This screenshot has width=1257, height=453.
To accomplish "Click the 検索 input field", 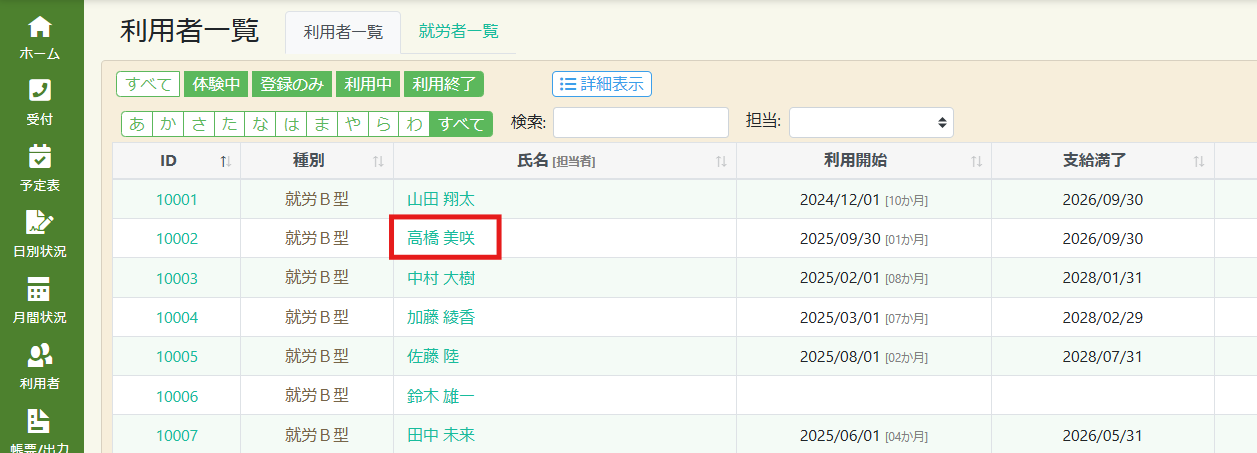I will [x=640, y=122].
